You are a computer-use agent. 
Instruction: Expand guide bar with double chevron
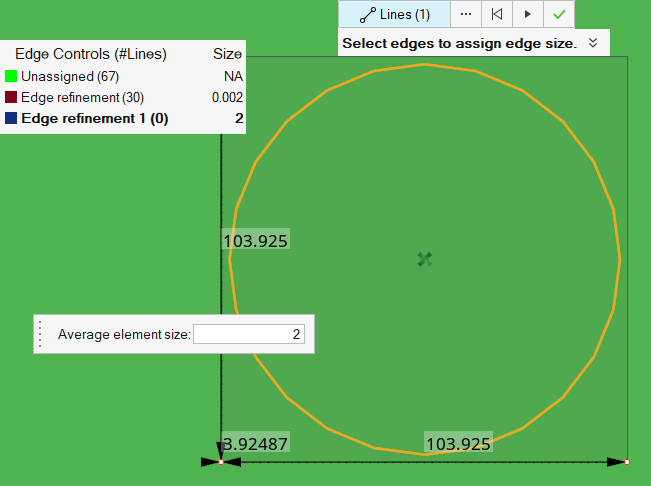pyautogui.click(x=592, y=43)
